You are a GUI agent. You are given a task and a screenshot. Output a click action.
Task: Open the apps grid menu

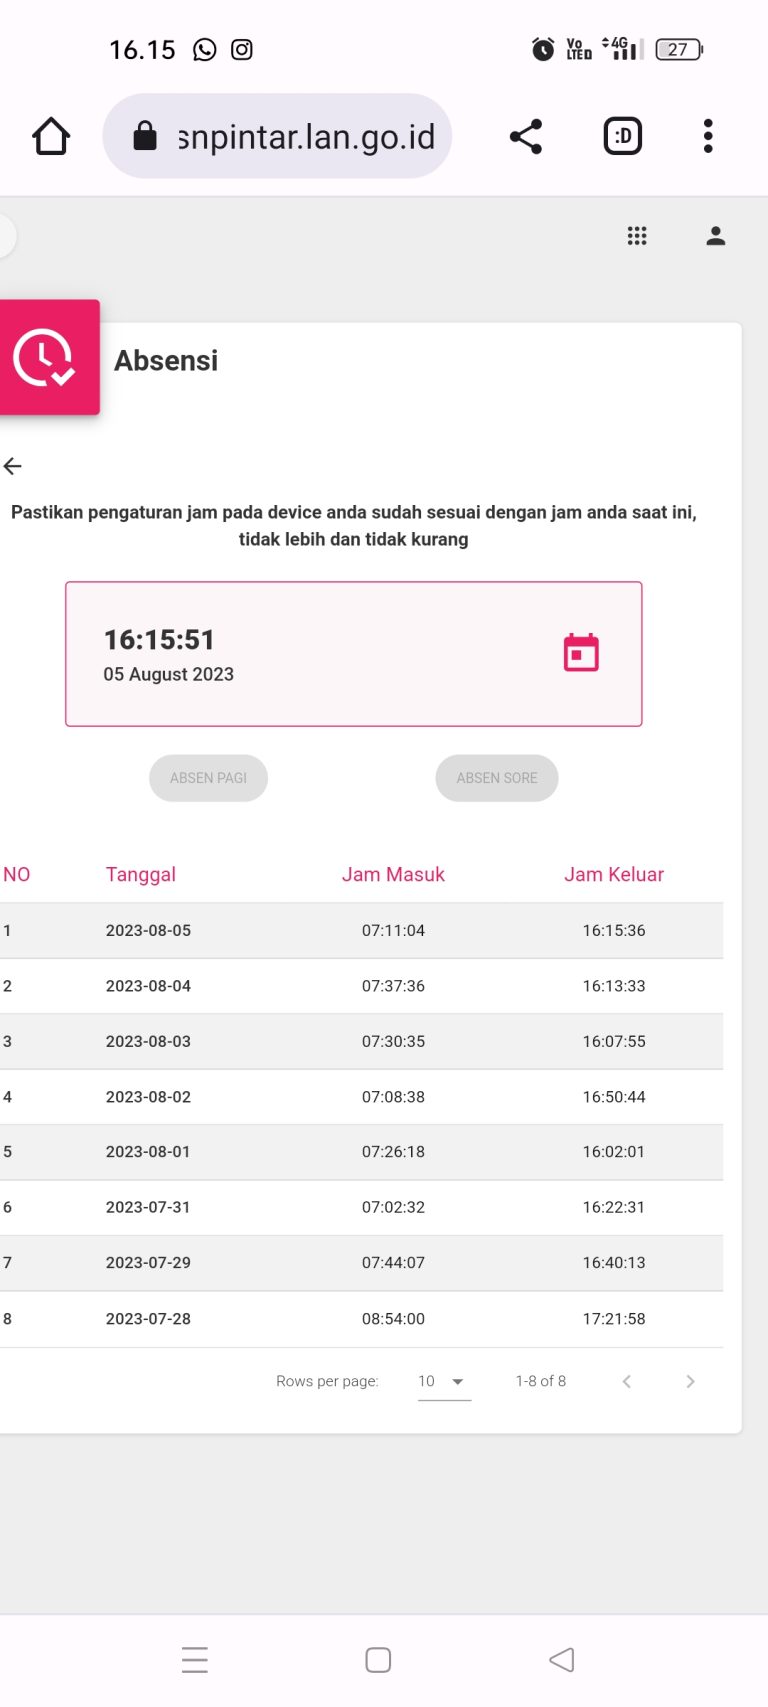click(x=637, y=236)
